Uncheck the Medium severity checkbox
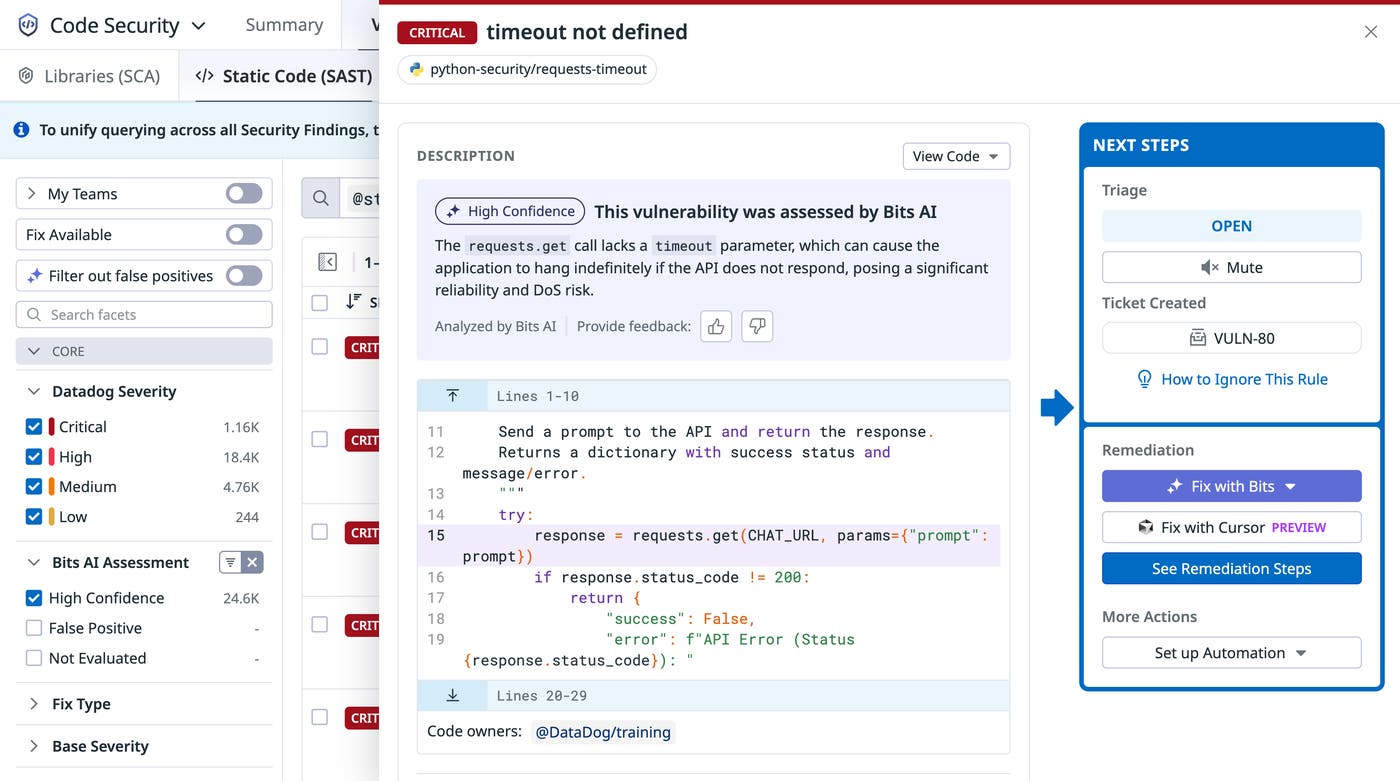The width and height of the screenshot is (1400, 781). click(34, 487)
